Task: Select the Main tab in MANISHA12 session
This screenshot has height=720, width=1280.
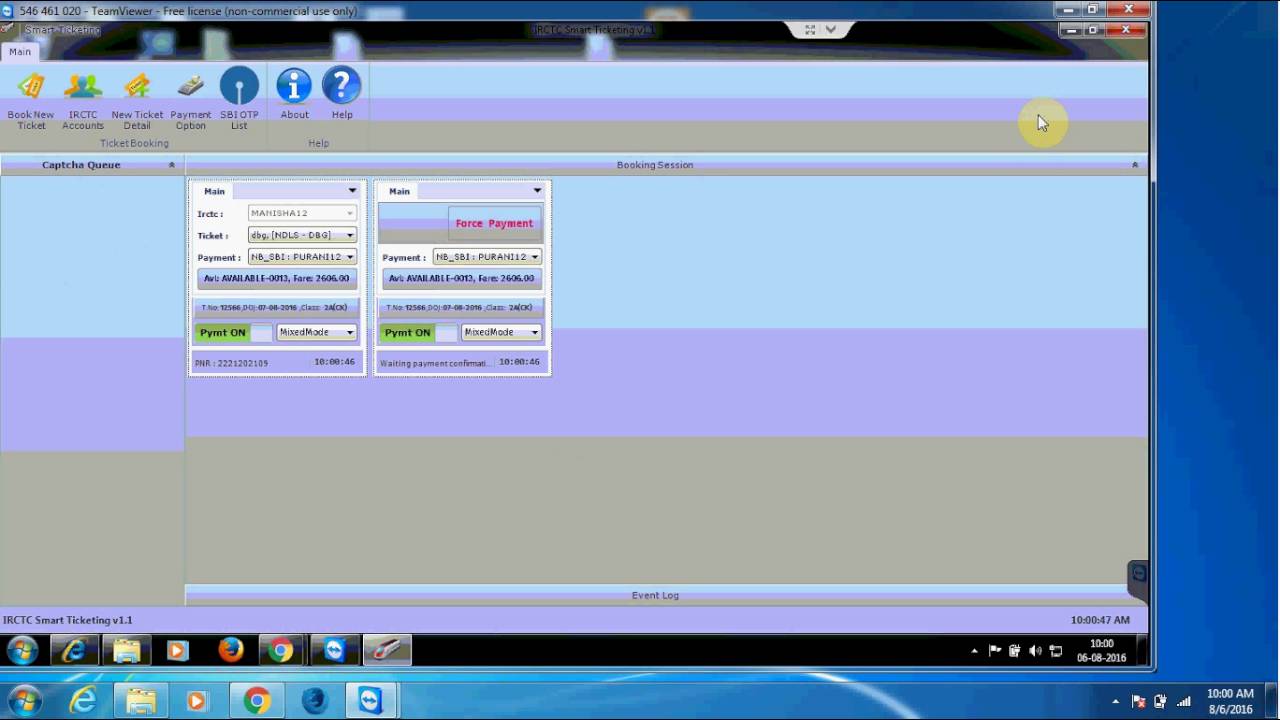Action: pyautogui.click(x=214, y=191)
